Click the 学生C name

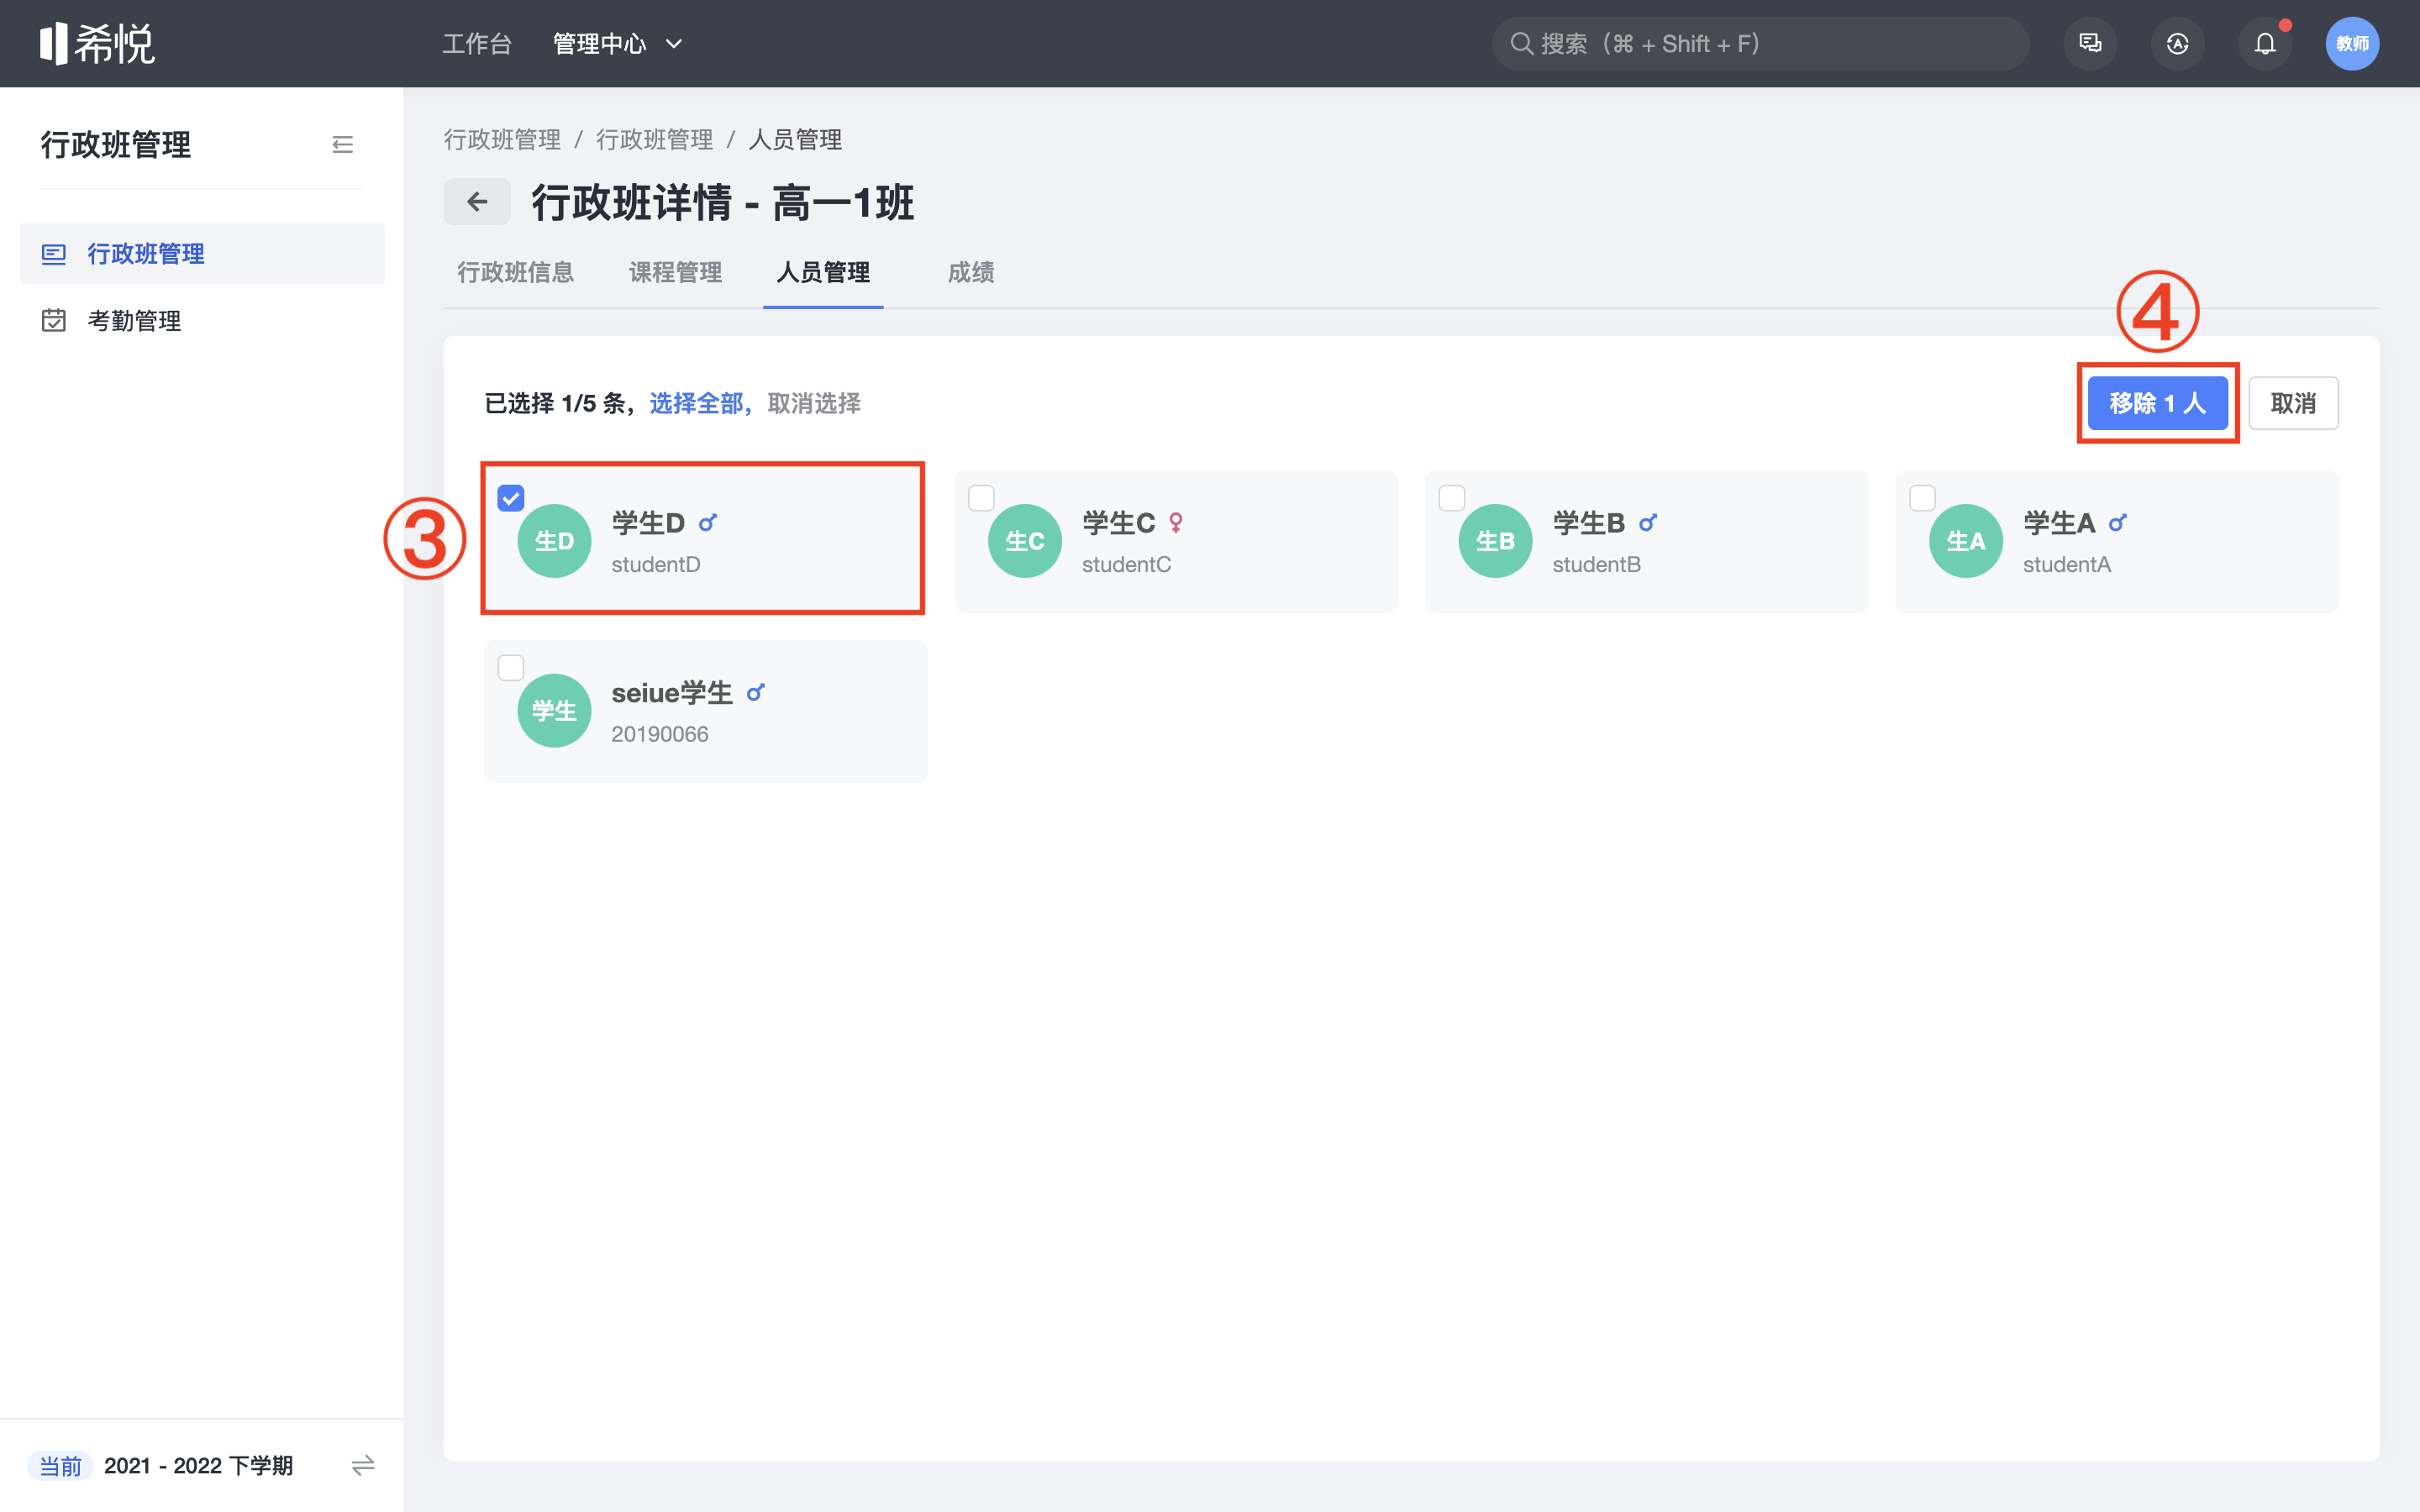pos(1118,523)
